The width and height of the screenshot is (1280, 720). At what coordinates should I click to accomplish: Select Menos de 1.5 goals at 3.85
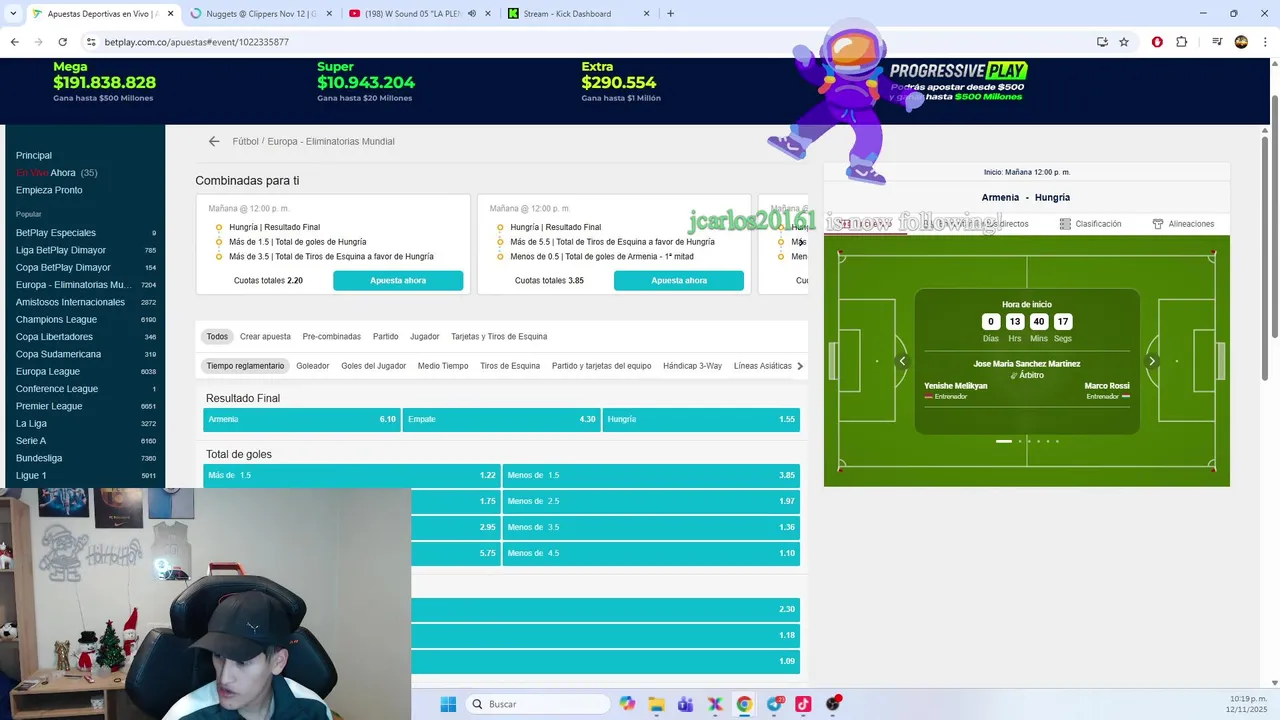[x=651, y=476]
